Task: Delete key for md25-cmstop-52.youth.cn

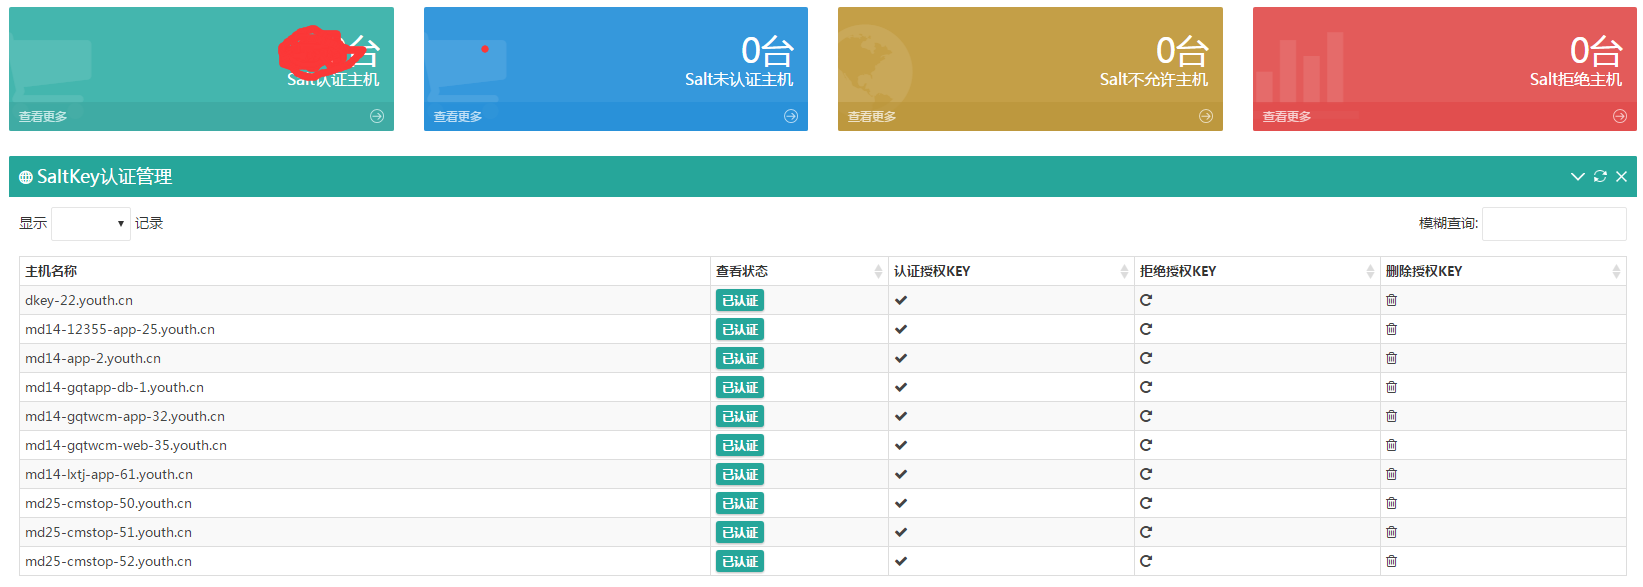Action: pos(1391,561)
